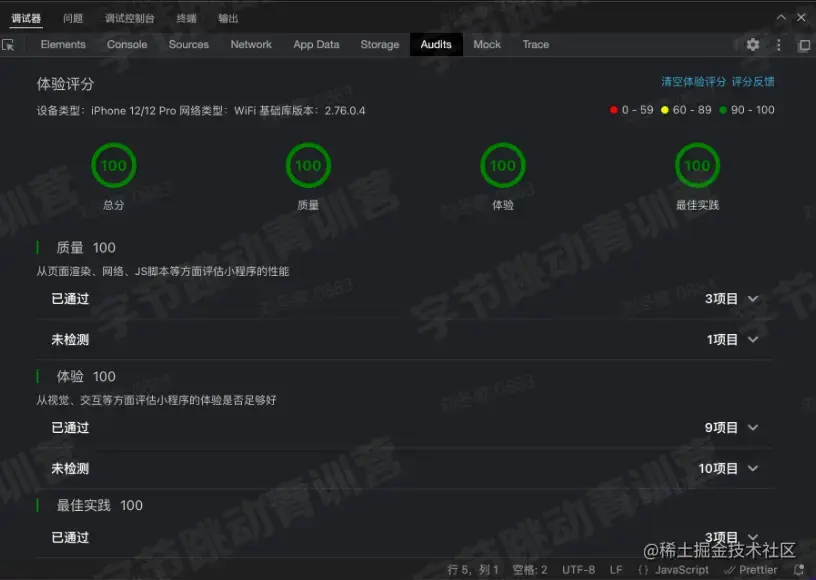This screenshot has width=816, height=580.
Task: Click description 从视觉、交互等方面评估小程序的体验是否足够好
Action: (156, 400)
